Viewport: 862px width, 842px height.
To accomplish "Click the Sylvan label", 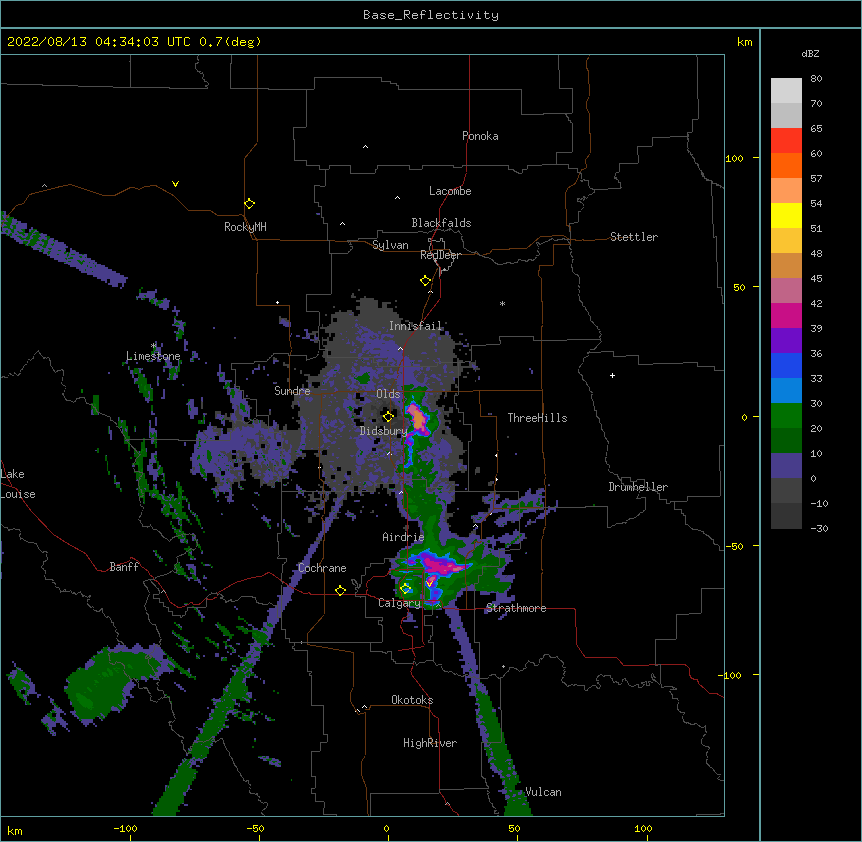I will [x=390, y=245].
